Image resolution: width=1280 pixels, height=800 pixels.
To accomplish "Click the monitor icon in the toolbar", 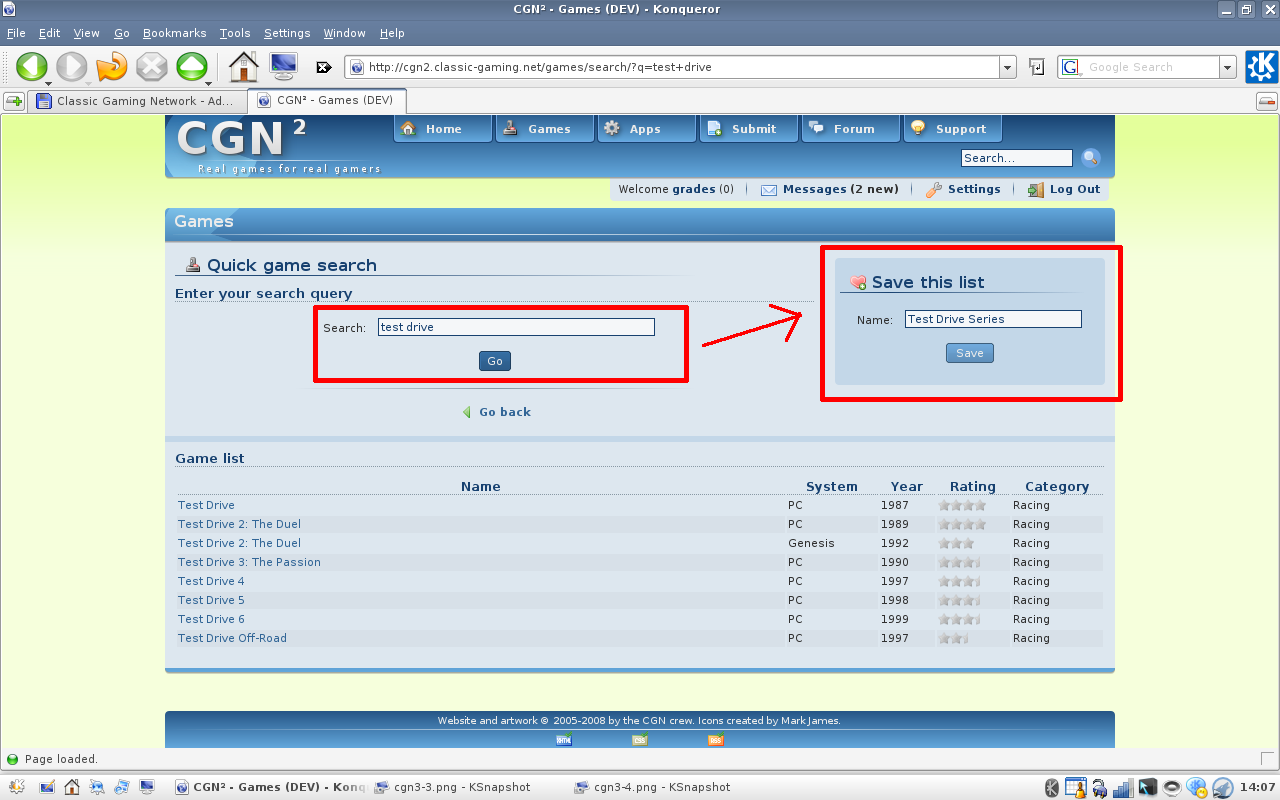I will tap(283, 67).
